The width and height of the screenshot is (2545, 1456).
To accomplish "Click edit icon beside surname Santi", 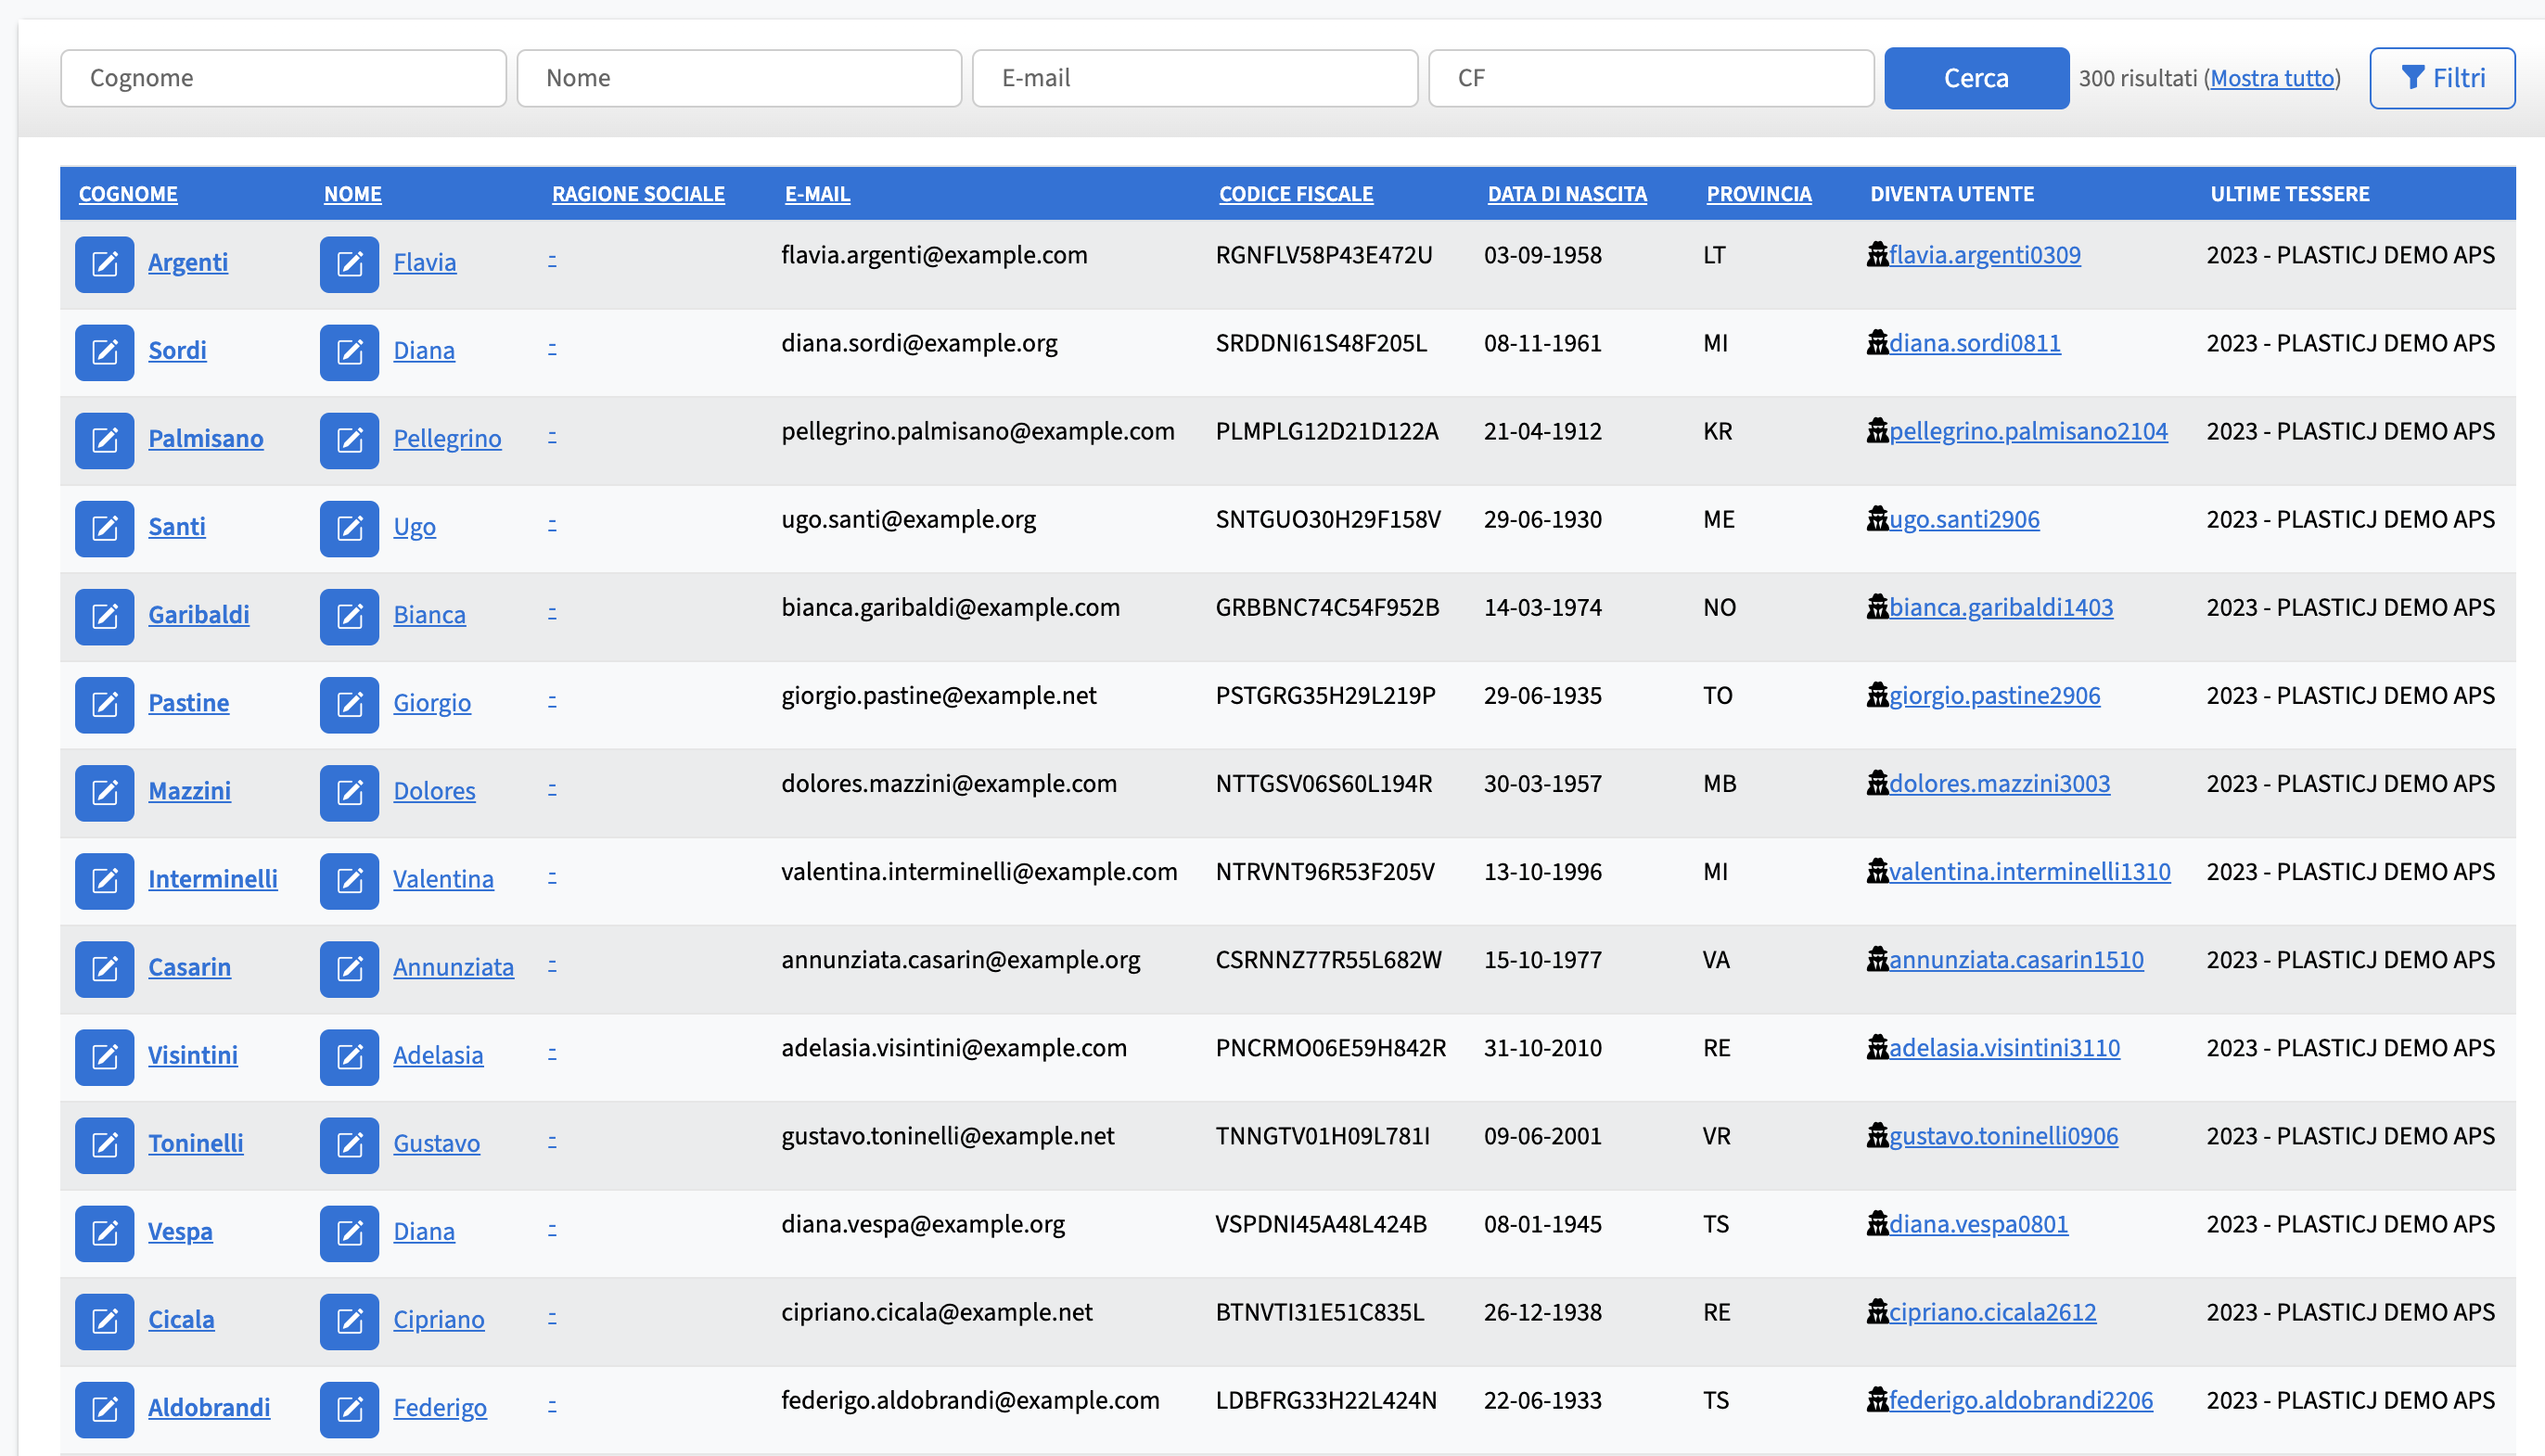I will coord(105,528).
